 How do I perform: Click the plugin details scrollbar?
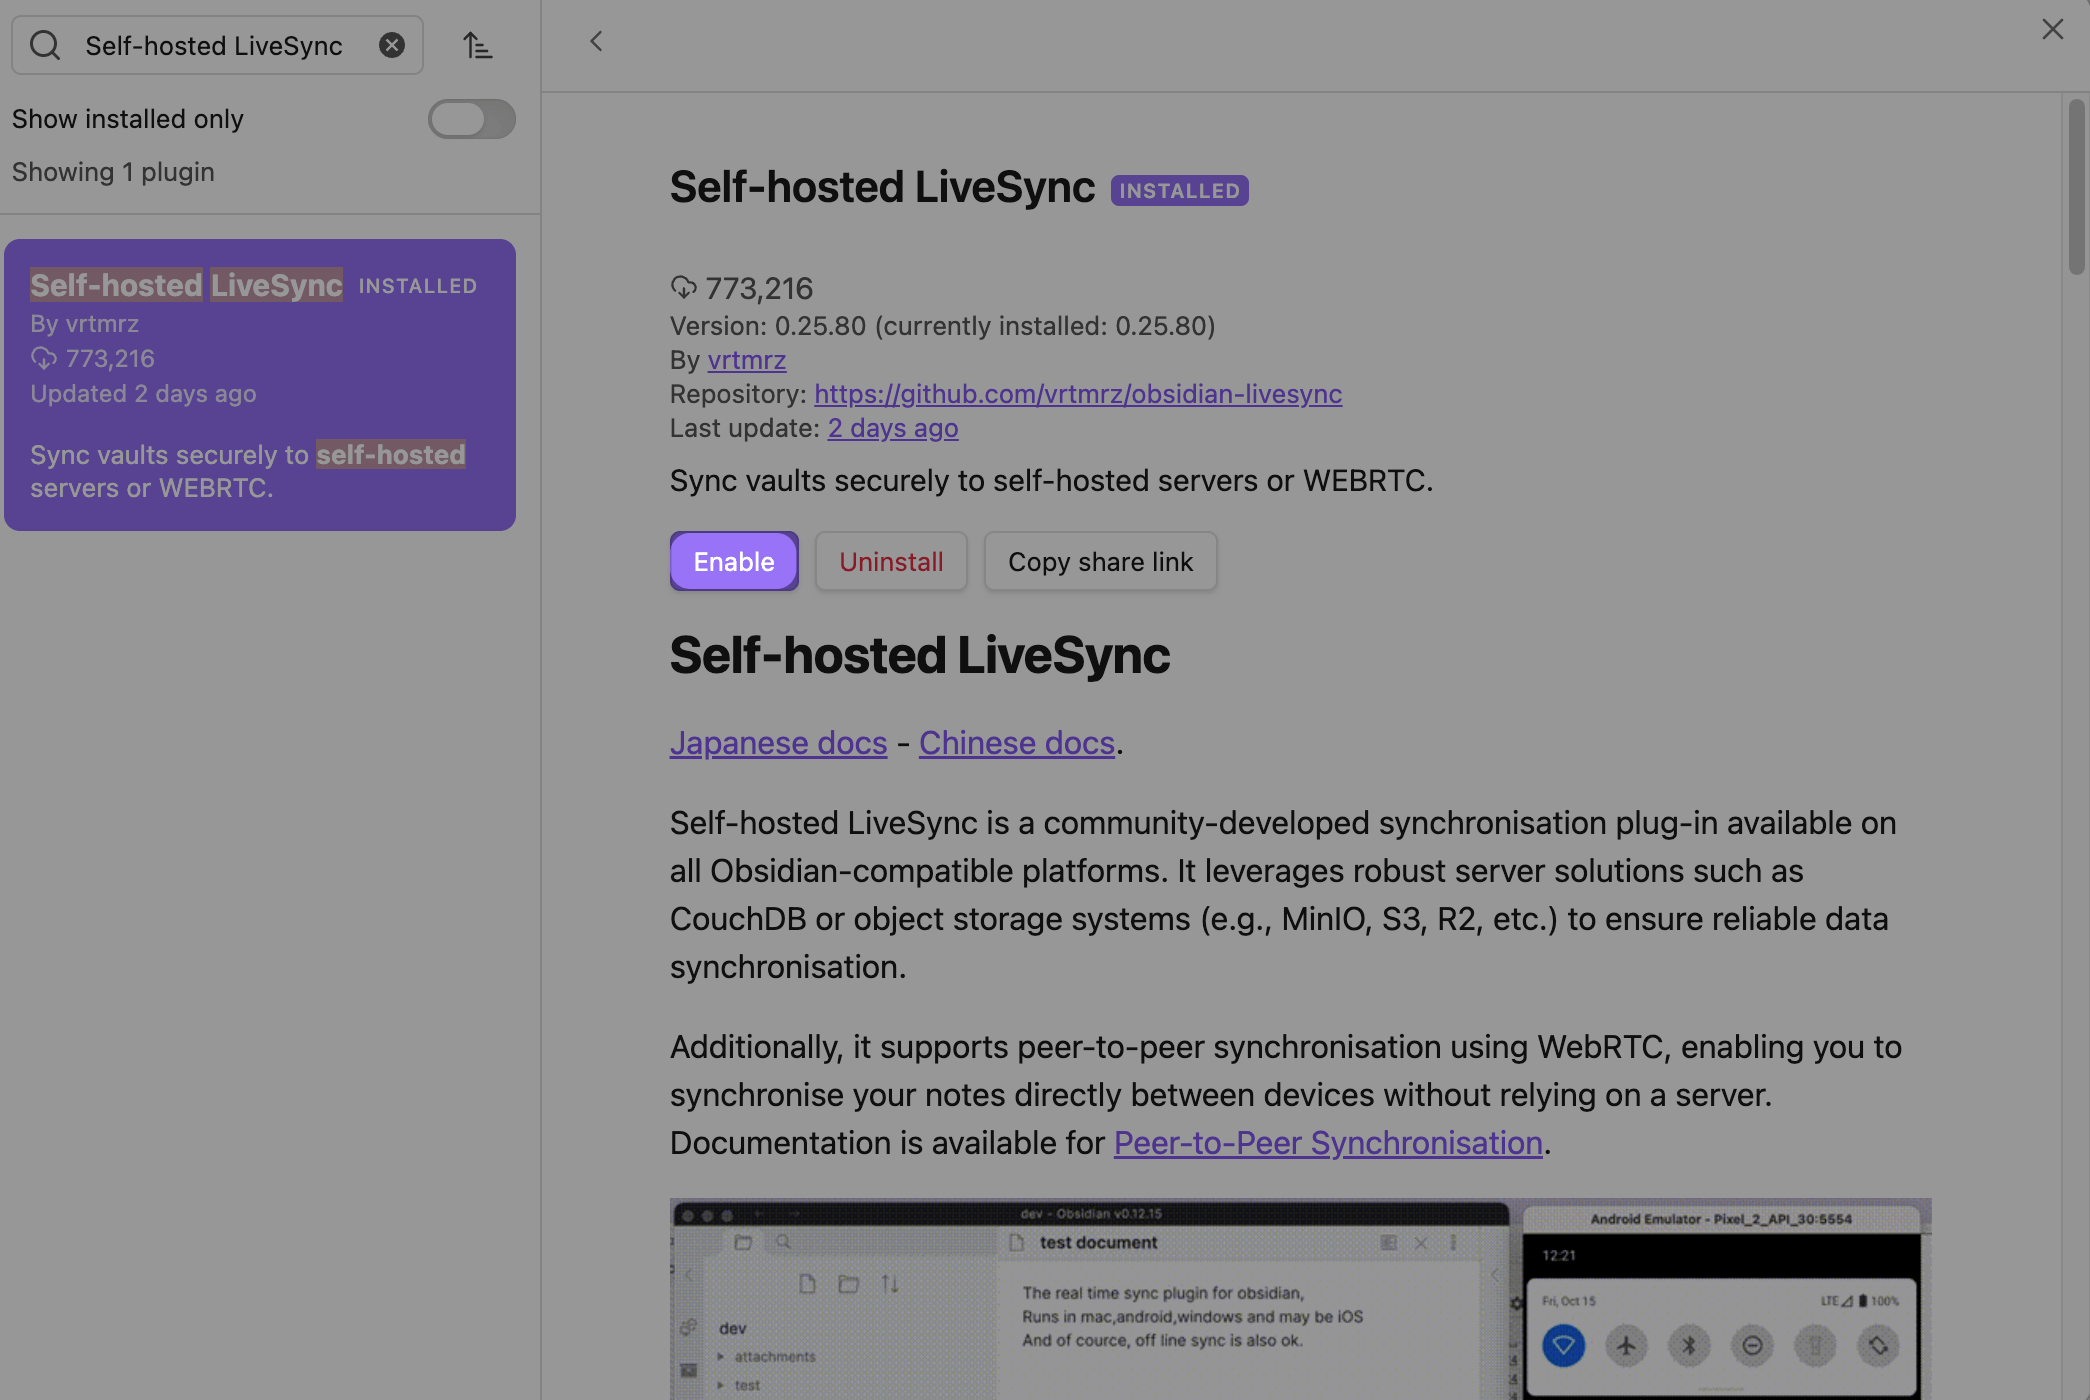(2077, 186)
